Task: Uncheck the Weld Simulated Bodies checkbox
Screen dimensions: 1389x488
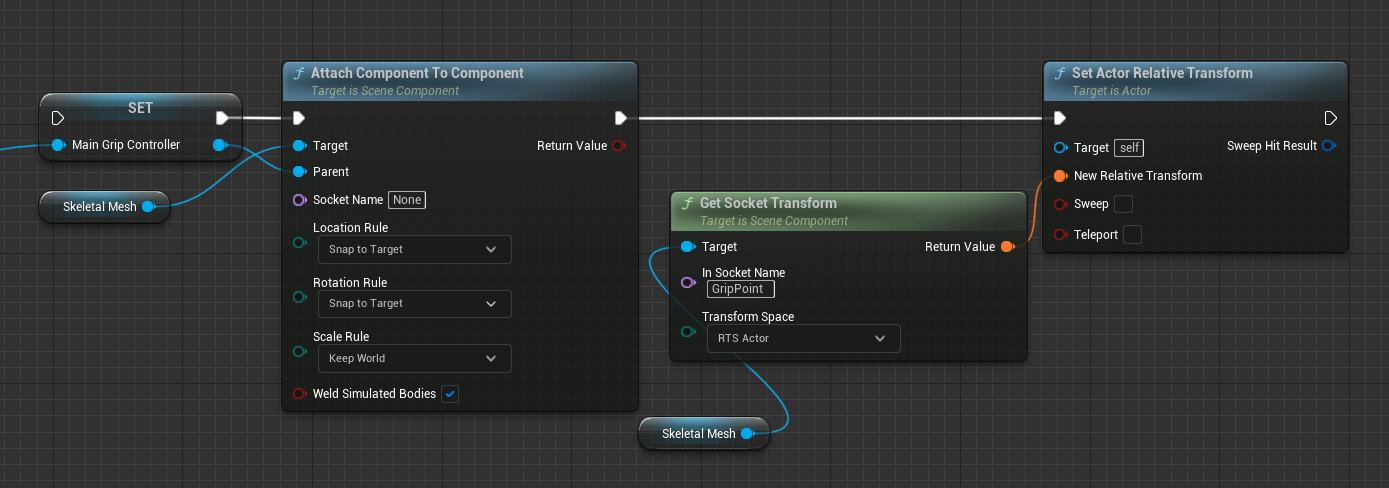Action: click(x=450, y=394)
